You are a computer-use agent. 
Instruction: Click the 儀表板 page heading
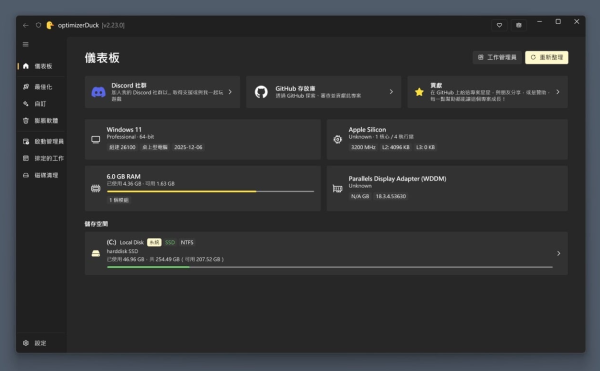[102, 58]
